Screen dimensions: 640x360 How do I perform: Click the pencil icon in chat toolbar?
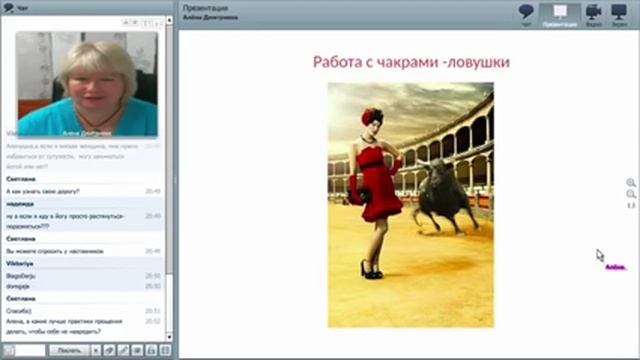[x=123, y=350]
